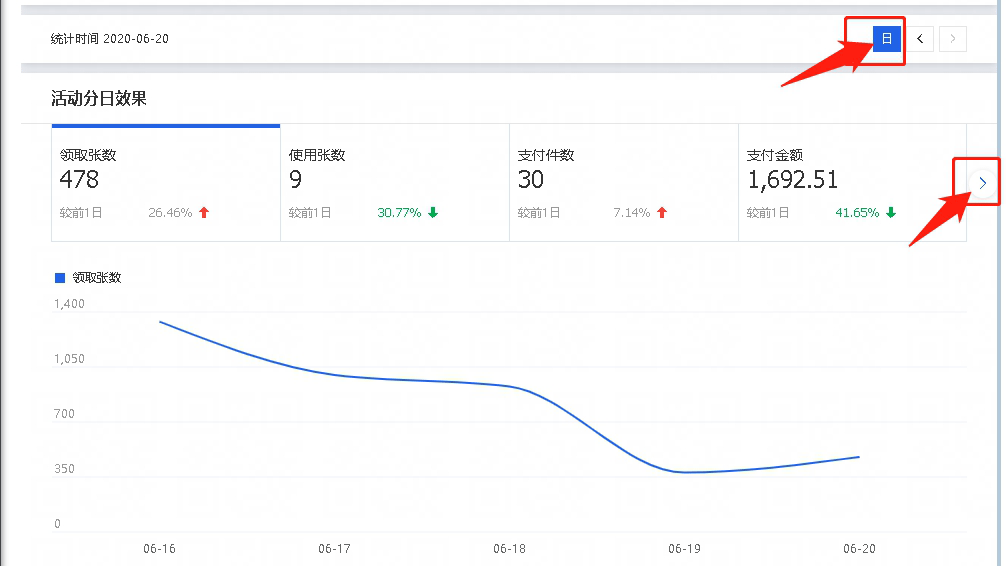1006x566 pixels.
Task: Click the red up arrow beside 7.14%
Action: [662, 213]
